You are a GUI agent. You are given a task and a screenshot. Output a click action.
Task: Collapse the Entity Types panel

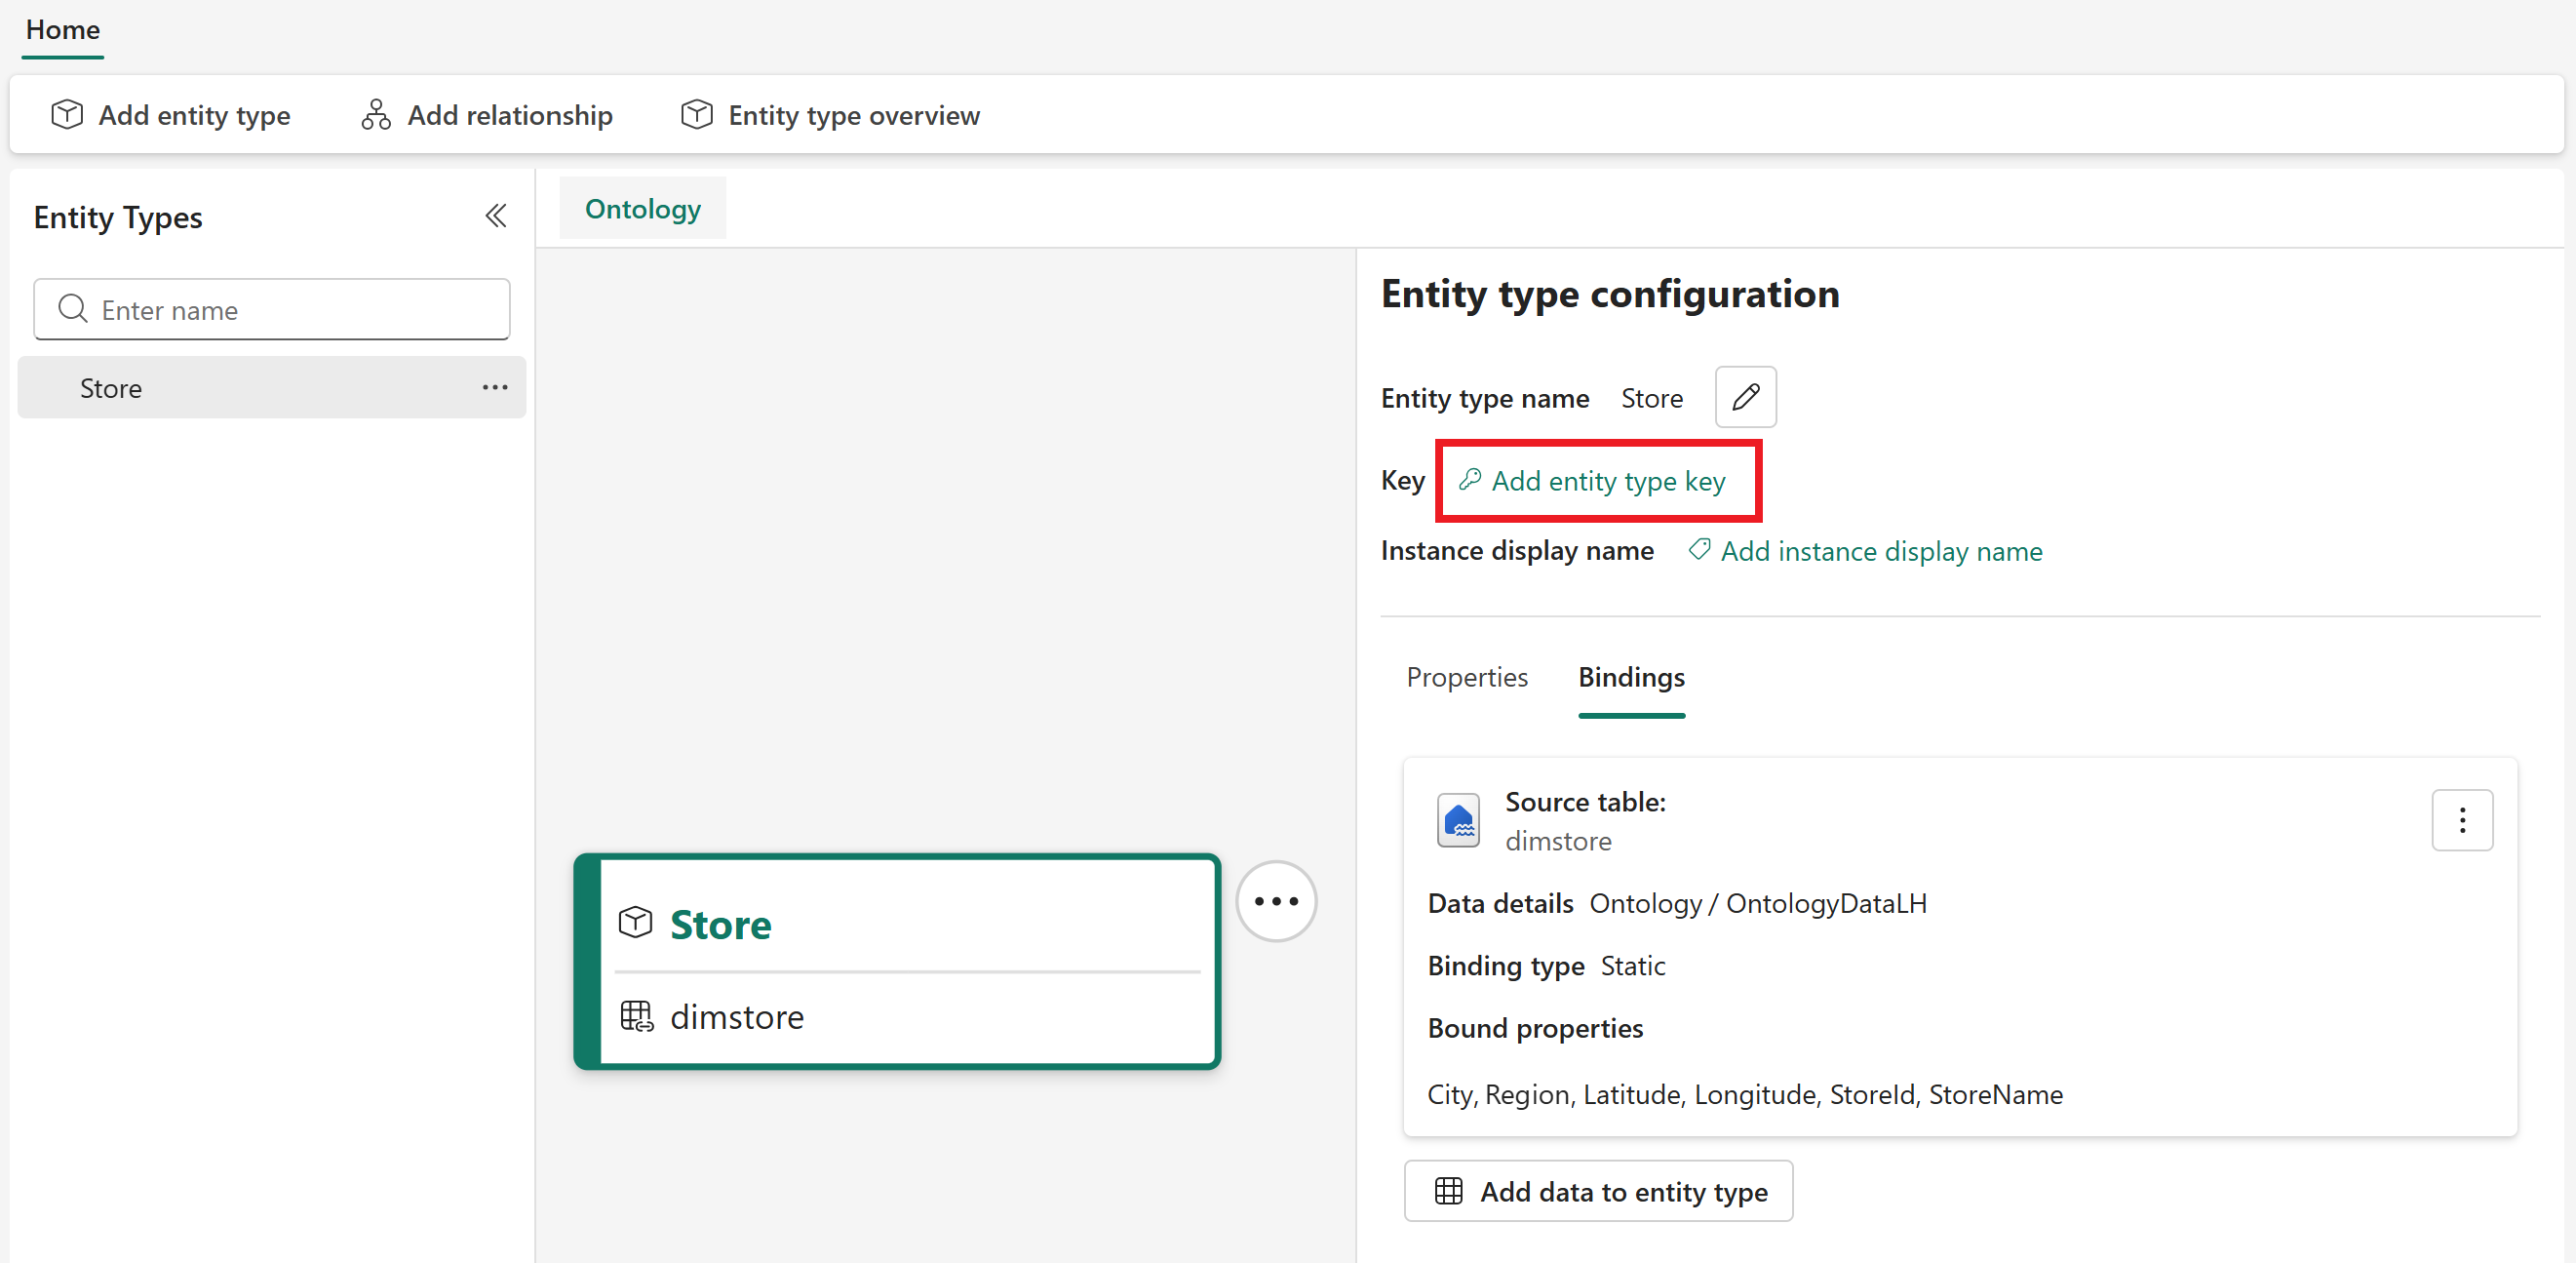[496, 216]
